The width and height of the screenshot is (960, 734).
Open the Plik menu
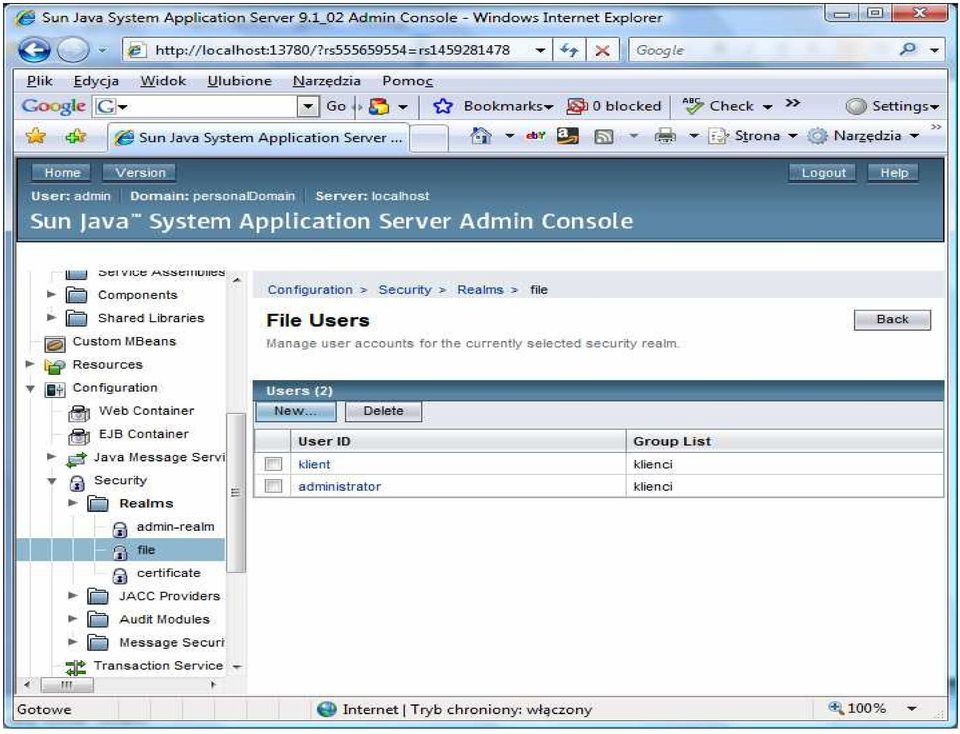click(40, 81)
